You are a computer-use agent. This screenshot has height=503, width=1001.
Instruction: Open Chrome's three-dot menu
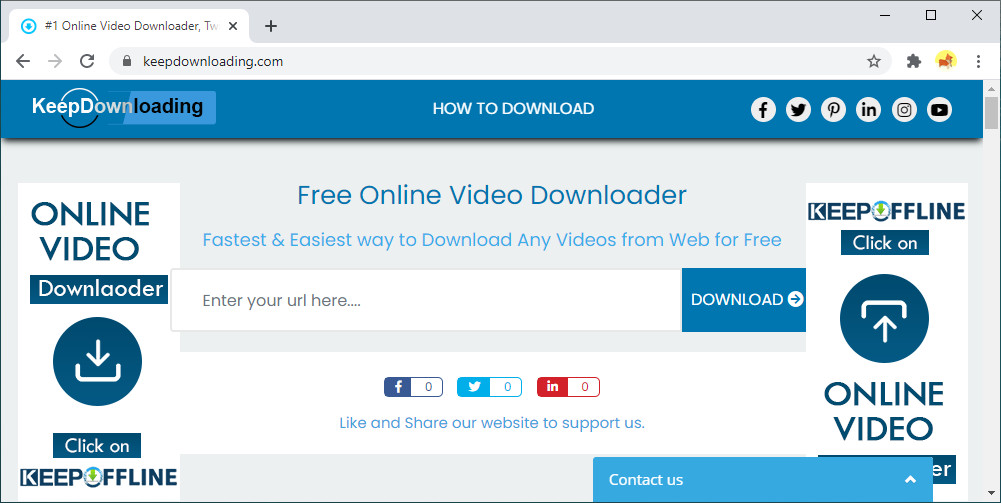[x=978, y=61]
